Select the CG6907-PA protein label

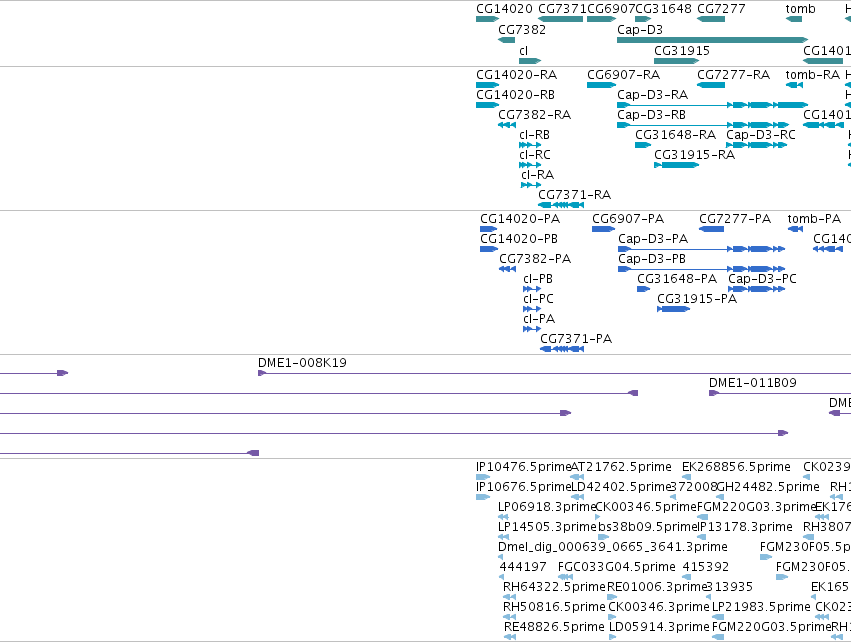click(x=627, y=219)
